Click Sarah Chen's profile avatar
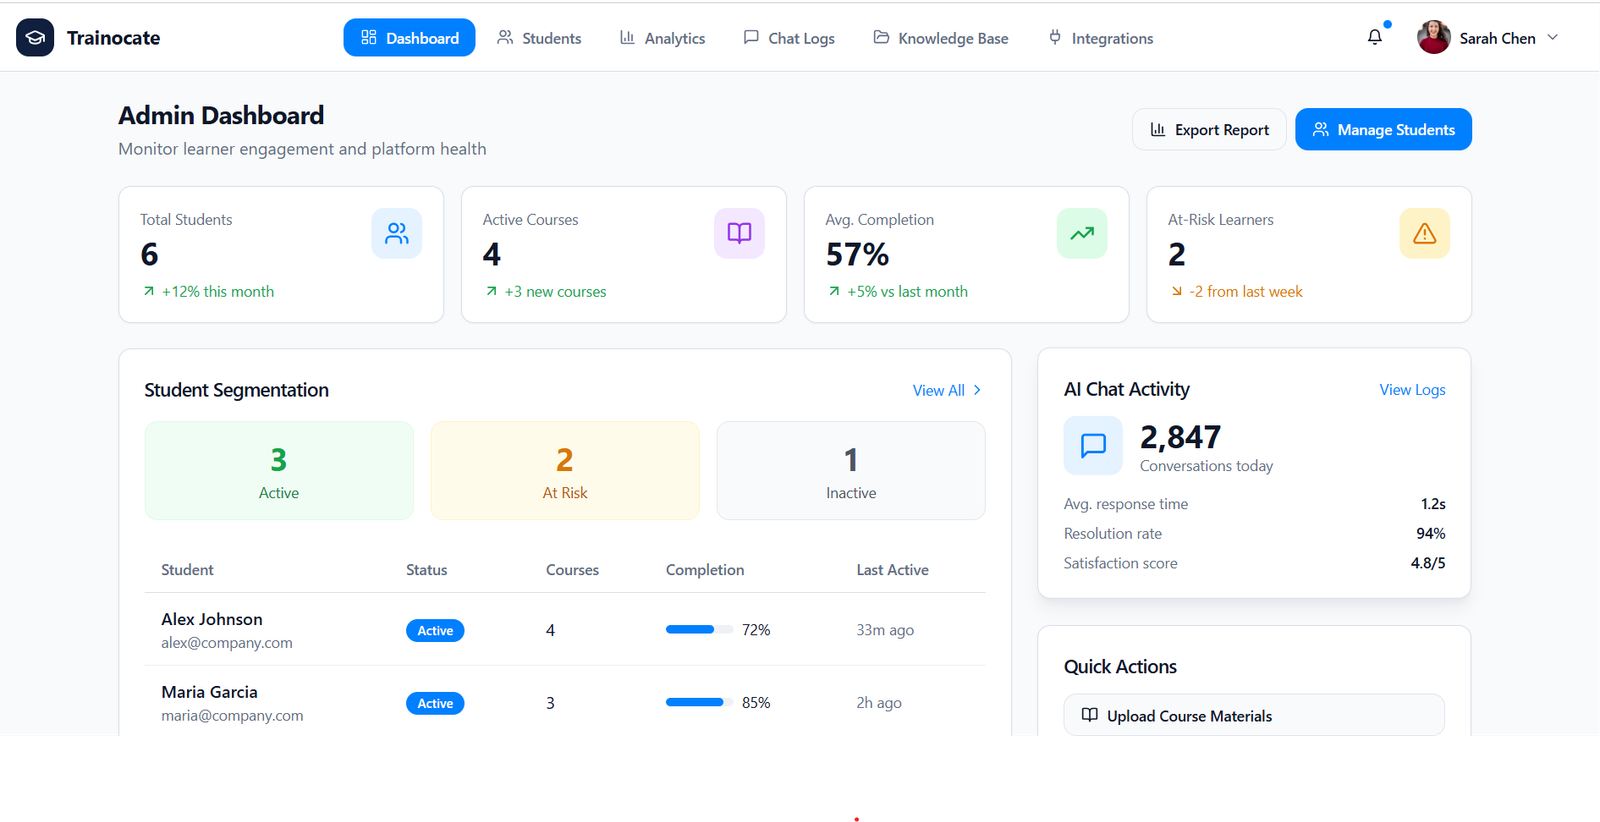 [x=1433, y=38]
